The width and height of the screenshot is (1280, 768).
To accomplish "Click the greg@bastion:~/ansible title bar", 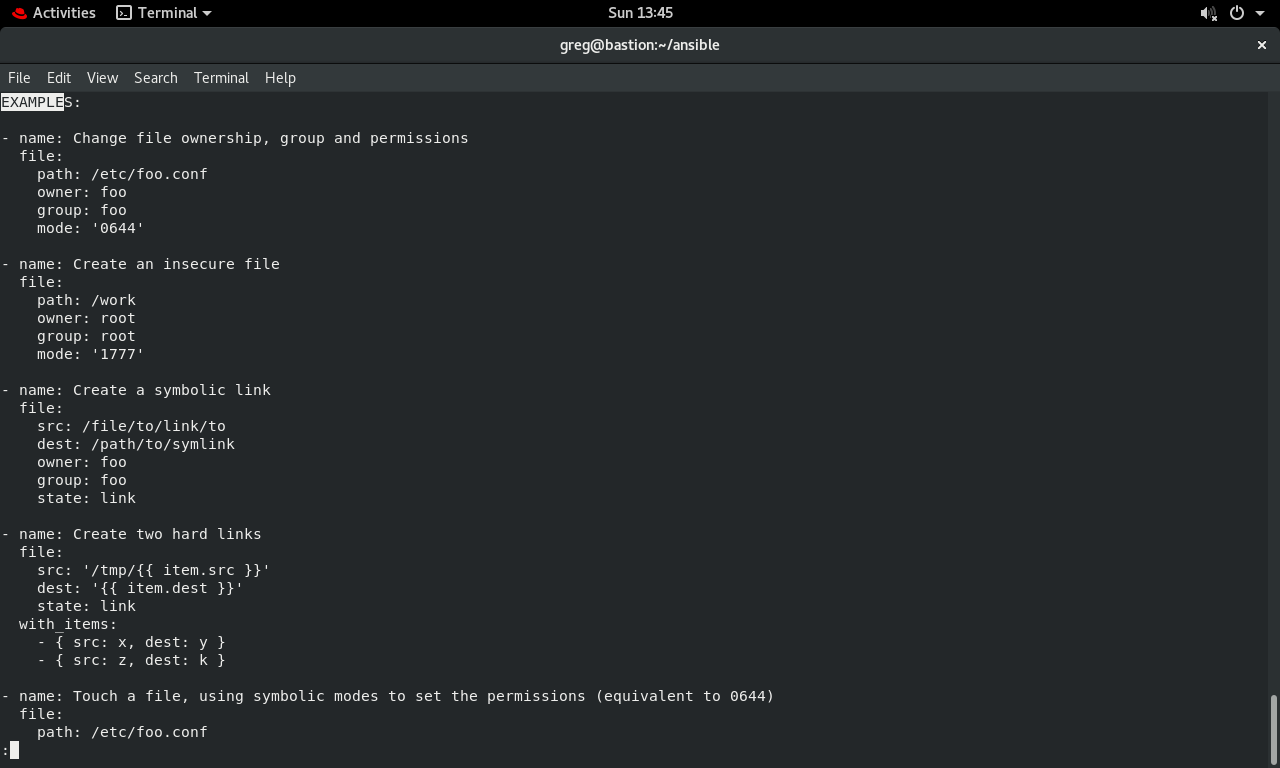I will (x=640, y=45).
